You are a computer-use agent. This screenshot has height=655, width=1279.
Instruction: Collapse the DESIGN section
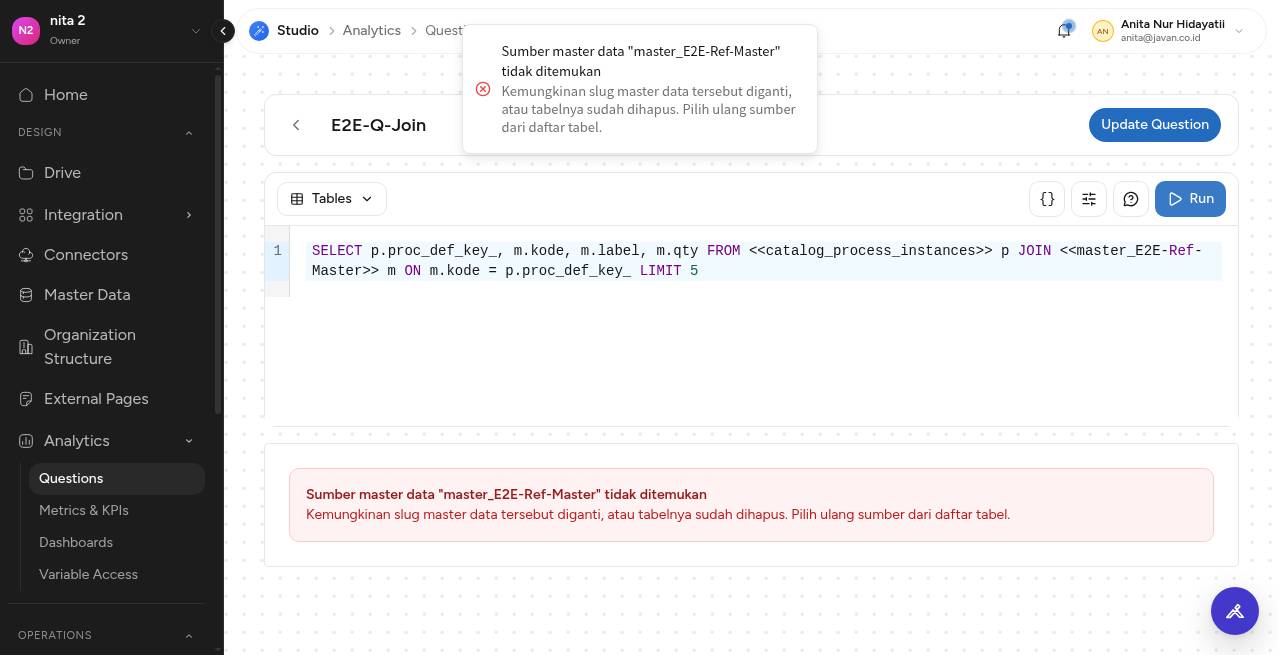pos(188,133)
